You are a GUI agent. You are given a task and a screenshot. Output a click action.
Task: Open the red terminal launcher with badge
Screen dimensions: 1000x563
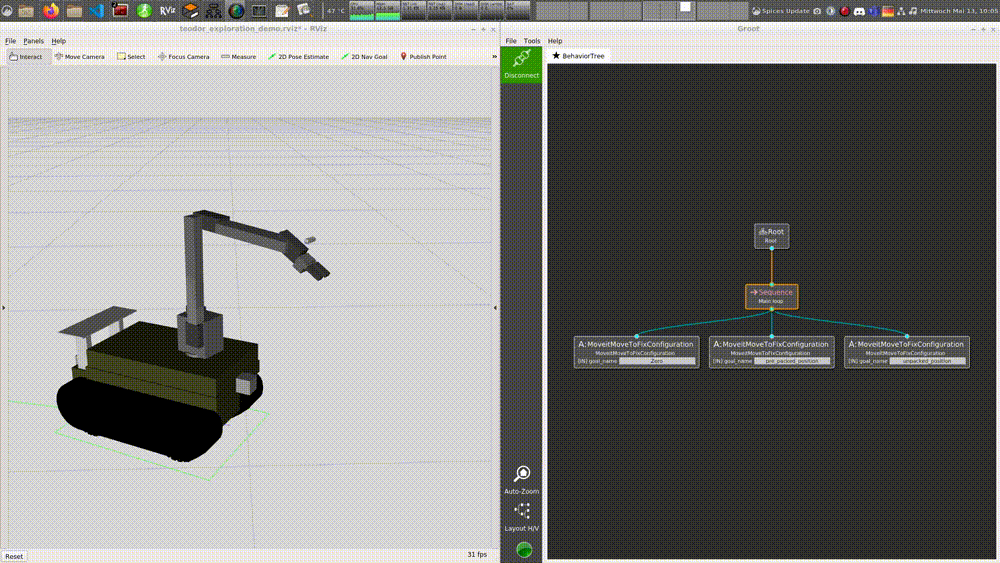point(119,10)
